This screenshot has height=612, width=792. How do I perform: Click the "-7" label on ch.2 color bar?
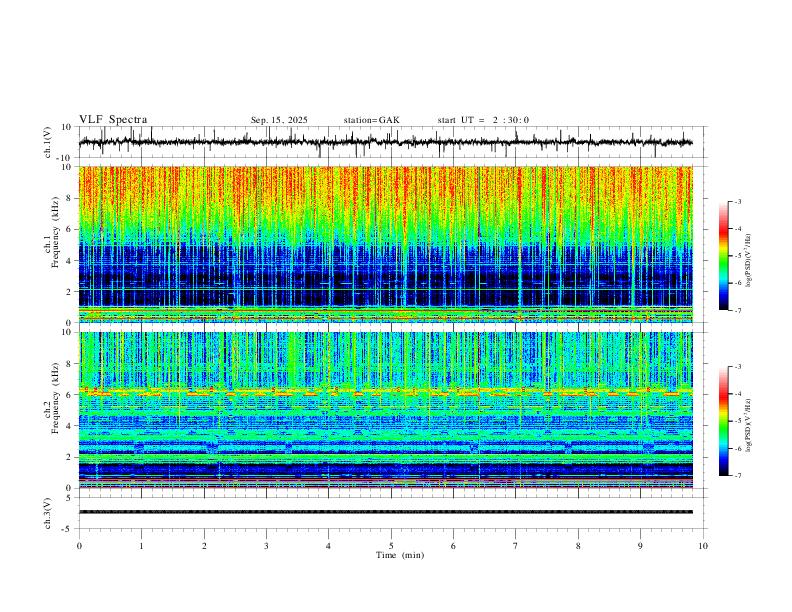point(737,476)
